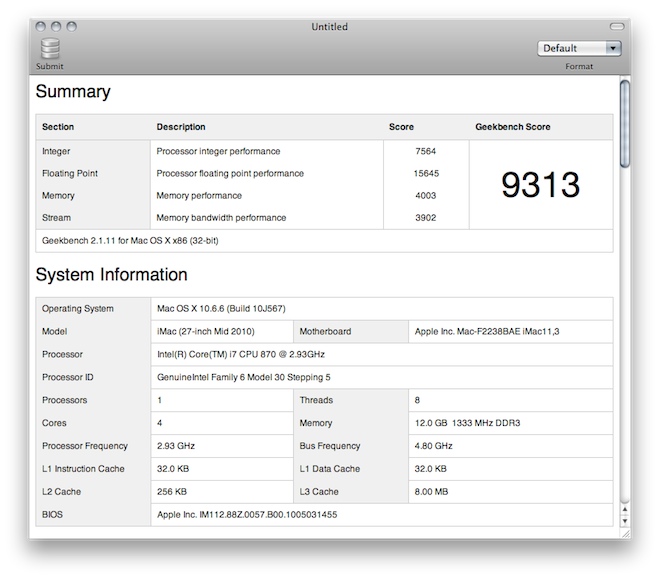Click the scroll up arrow

point(625,508)
